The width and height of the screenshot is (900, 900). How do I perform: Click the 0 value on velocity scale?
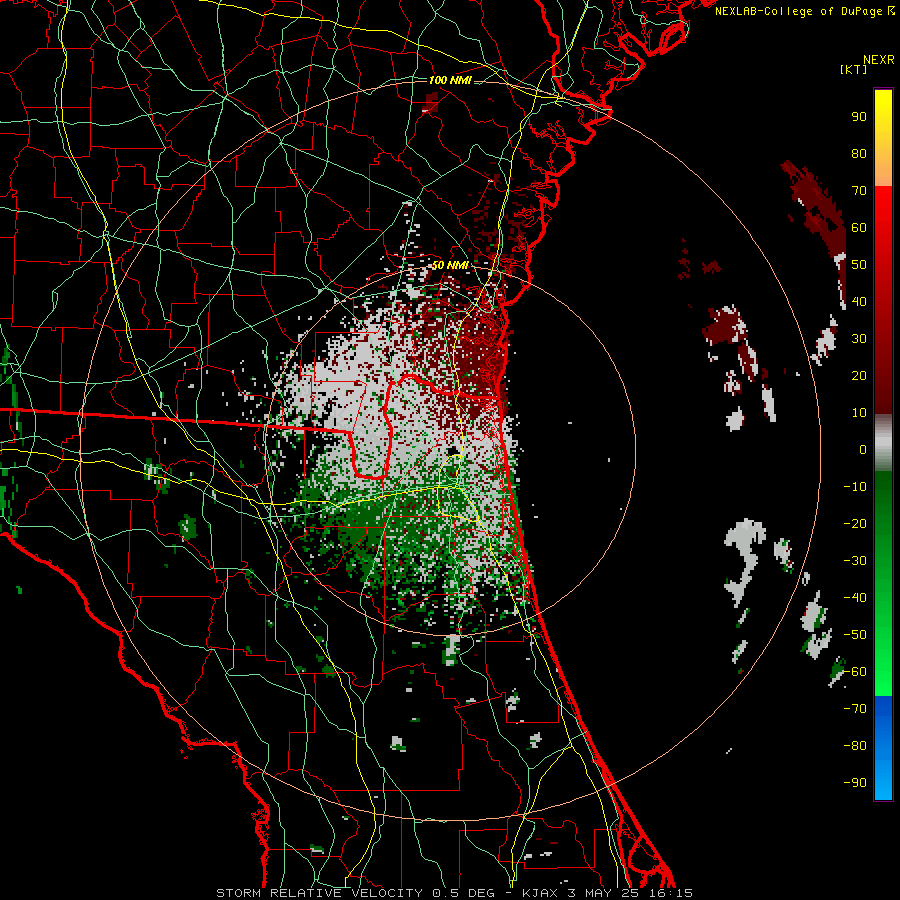click(x=863, y=449)
